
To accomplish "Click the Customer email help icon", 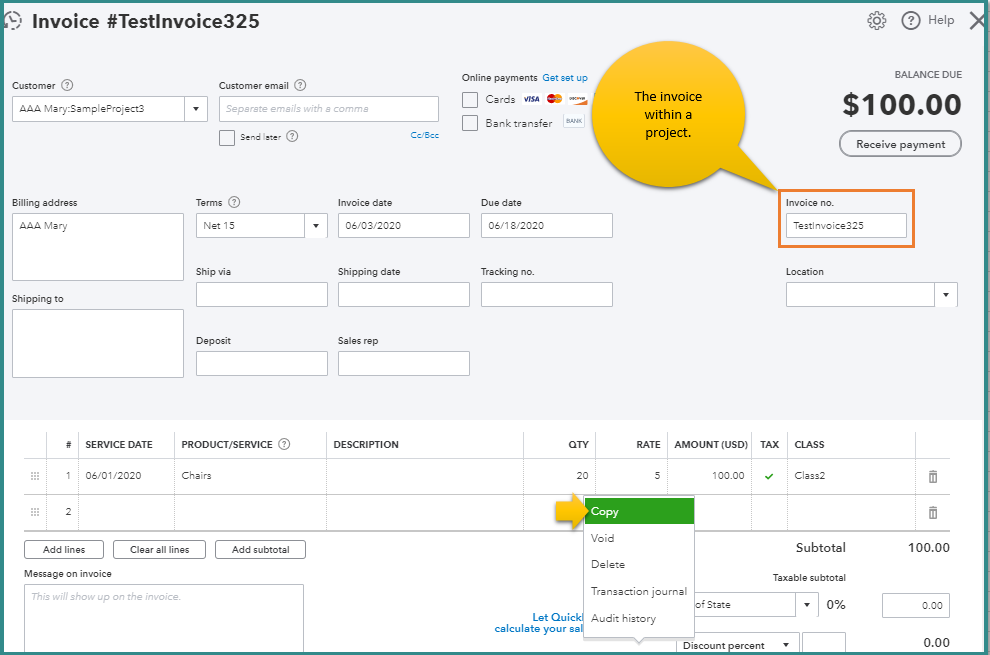I will coord(300,86).
